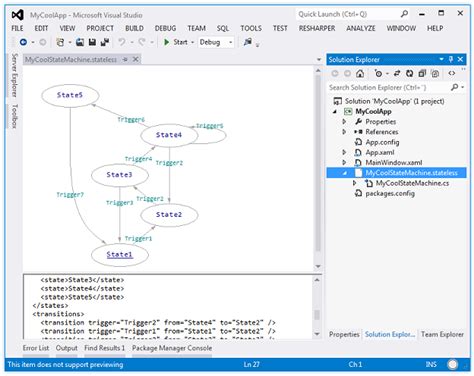This screenshot has width=474, height=376.
Task: Click the New Project toolbar icon
Action: tap(60, 42)
